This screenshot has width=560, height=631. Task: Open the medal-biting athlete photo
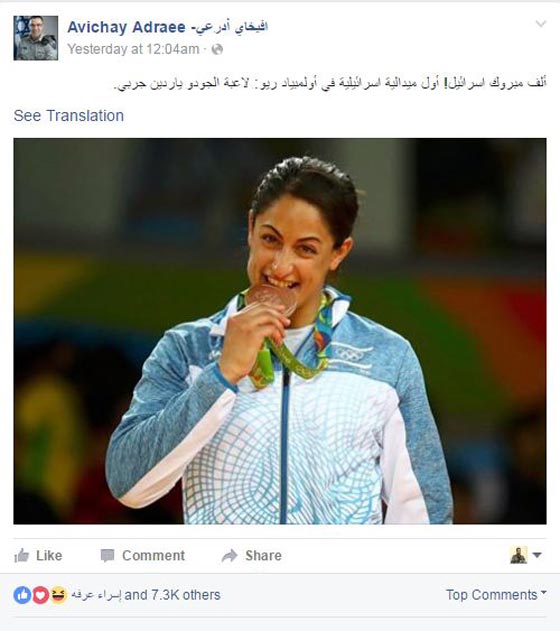pos(280,331)
